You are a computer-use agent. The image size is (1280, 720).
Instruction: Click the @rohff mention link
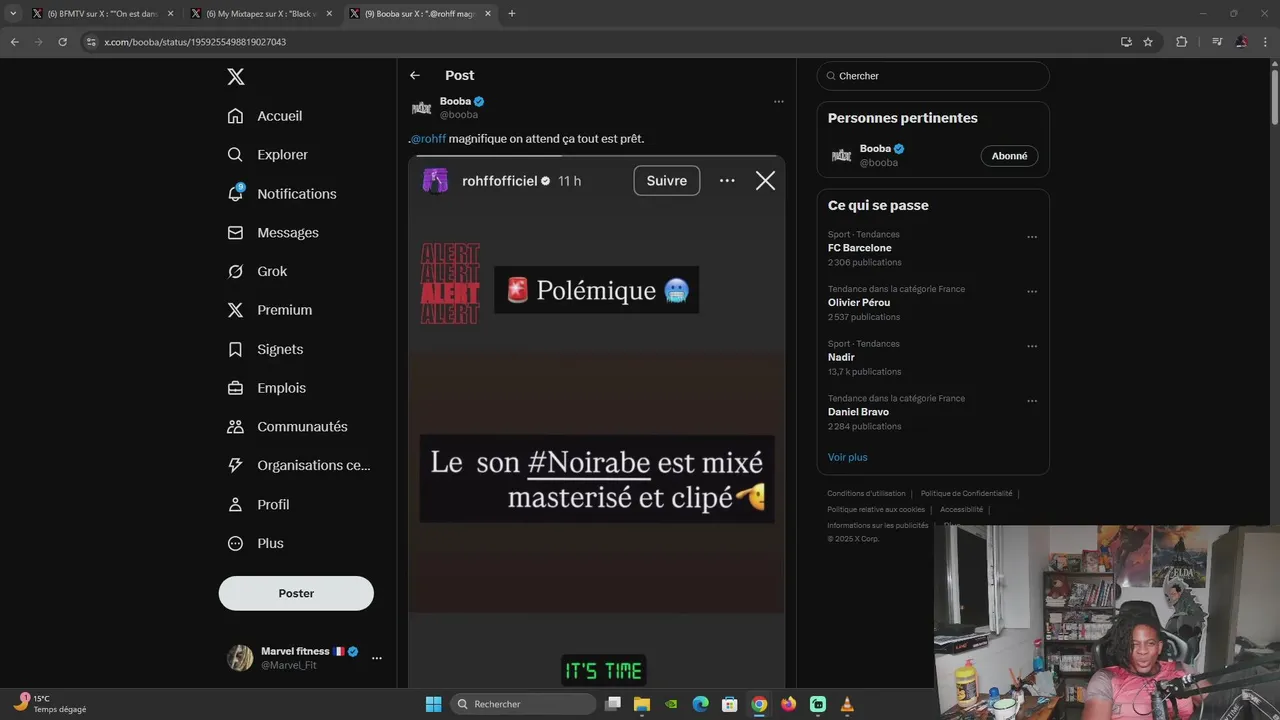click(x=428, y=139)
